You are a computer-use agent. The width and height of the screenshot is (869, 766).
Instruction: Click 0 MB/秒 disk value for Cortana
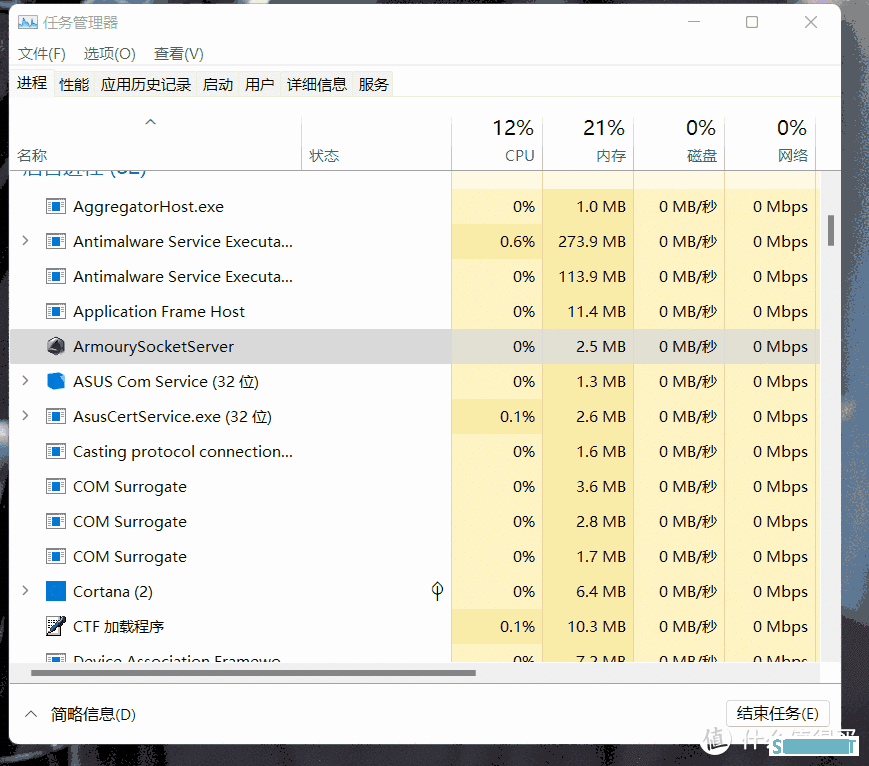click(688, 591)
